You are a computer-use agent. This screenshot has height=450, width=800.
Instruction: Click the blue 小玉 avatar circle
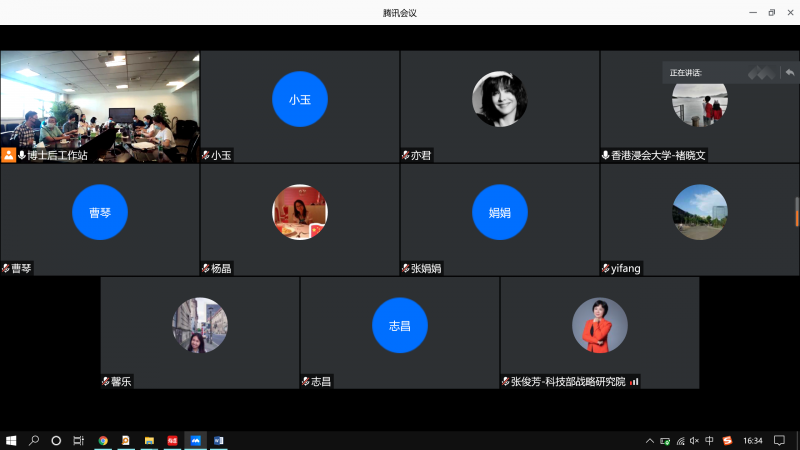[300, 99]
